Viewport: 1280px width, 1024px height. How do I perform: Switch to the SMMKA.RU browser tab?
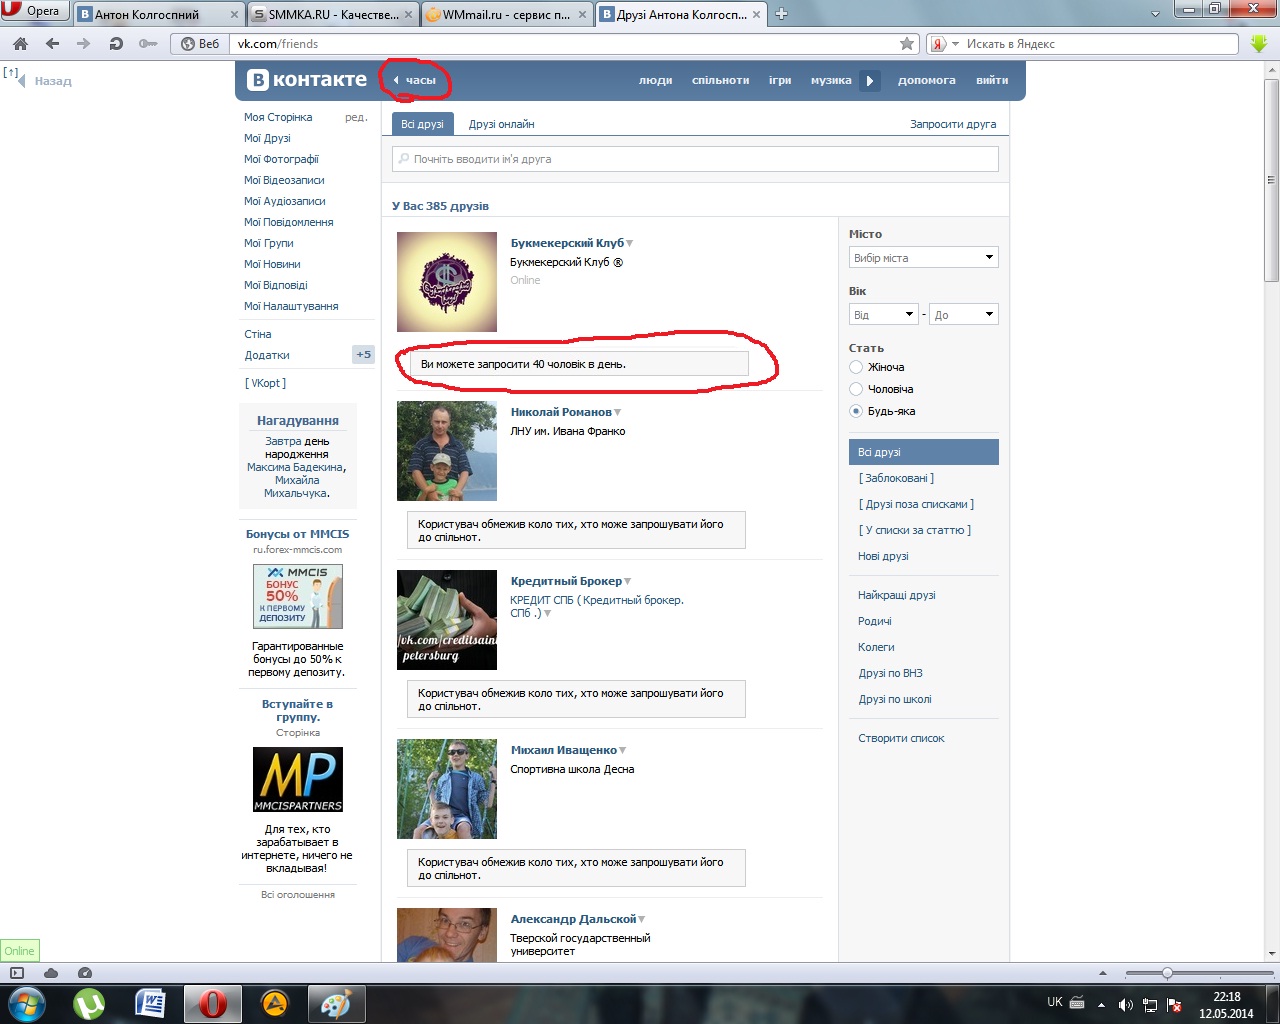[334, 15]
